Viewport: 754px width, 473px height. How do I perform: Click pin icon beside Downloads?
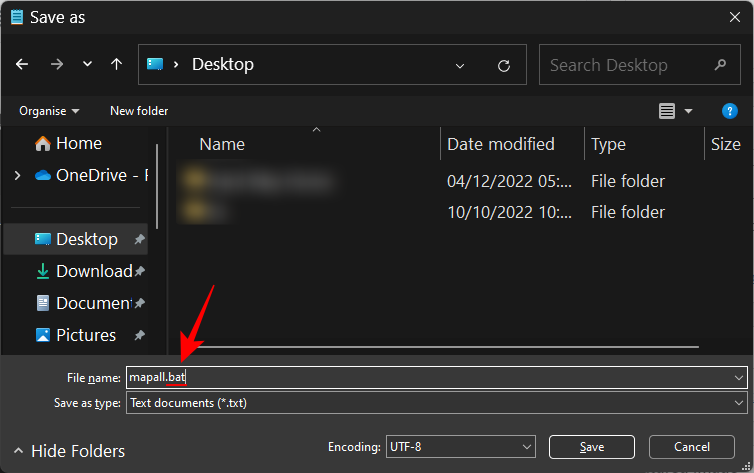(x=139, y=271)
